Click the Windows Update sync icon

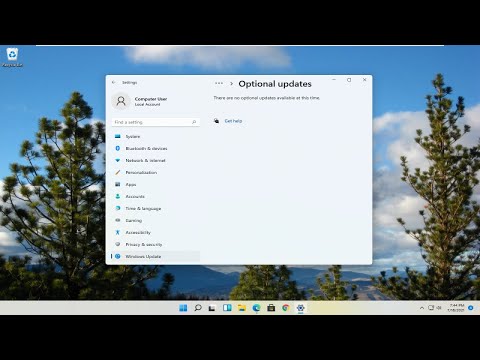point(118,256)
